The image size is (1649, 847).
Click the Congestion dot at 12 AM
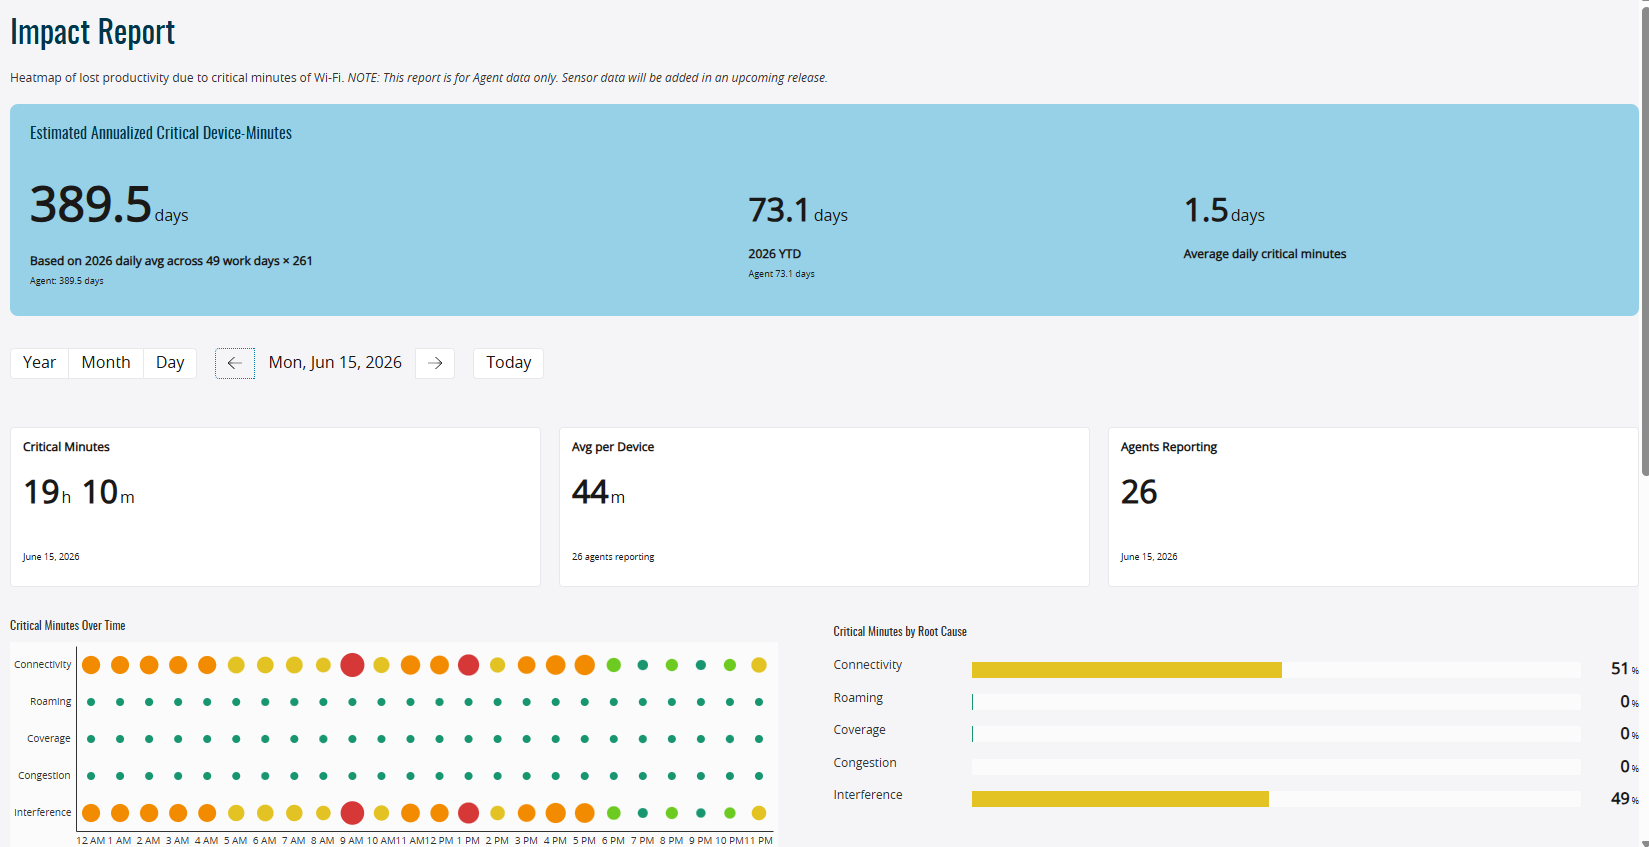click(91, 776)
